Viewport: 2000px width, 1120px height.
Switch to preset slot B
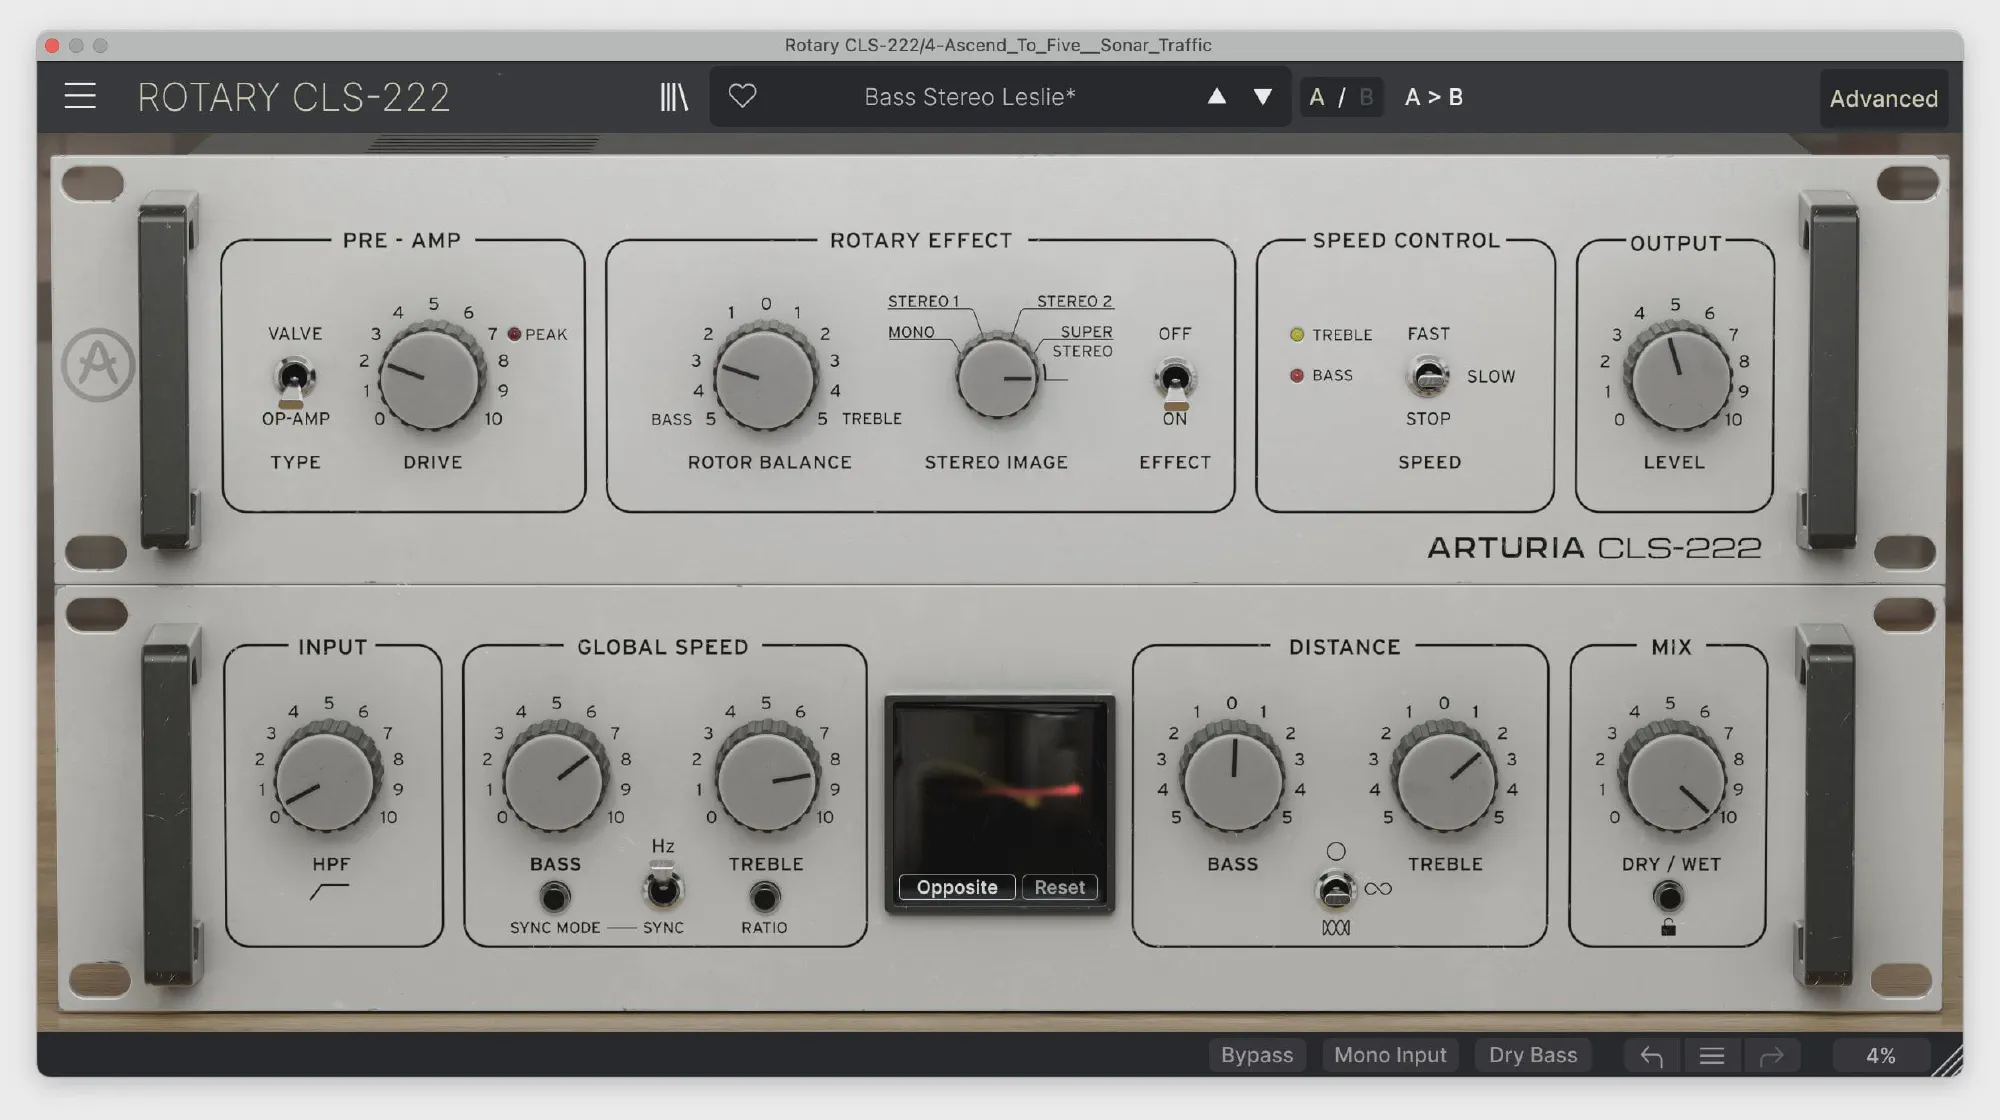[1366, 97]
